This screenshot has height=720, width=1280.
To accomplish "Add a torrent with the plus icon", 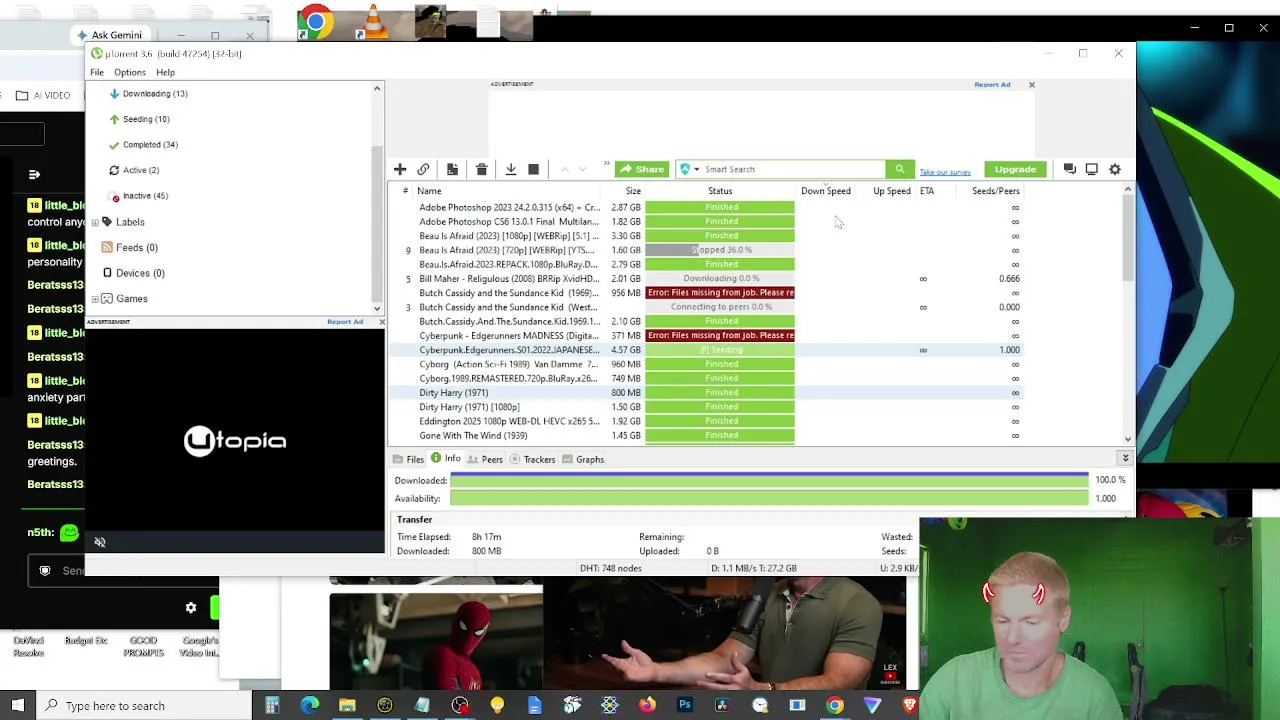I will (x=400, y=169).
